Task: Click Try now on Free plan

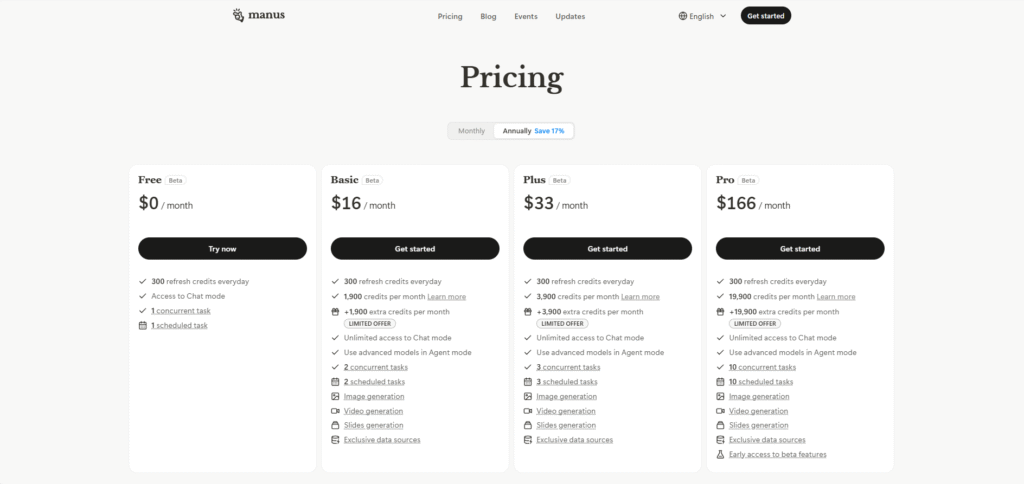Action: pos(222,249)
